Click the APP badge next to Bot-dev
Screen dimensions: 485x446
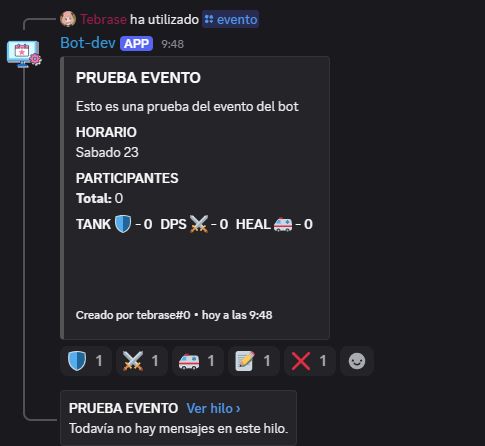click(x=137, y=44)
